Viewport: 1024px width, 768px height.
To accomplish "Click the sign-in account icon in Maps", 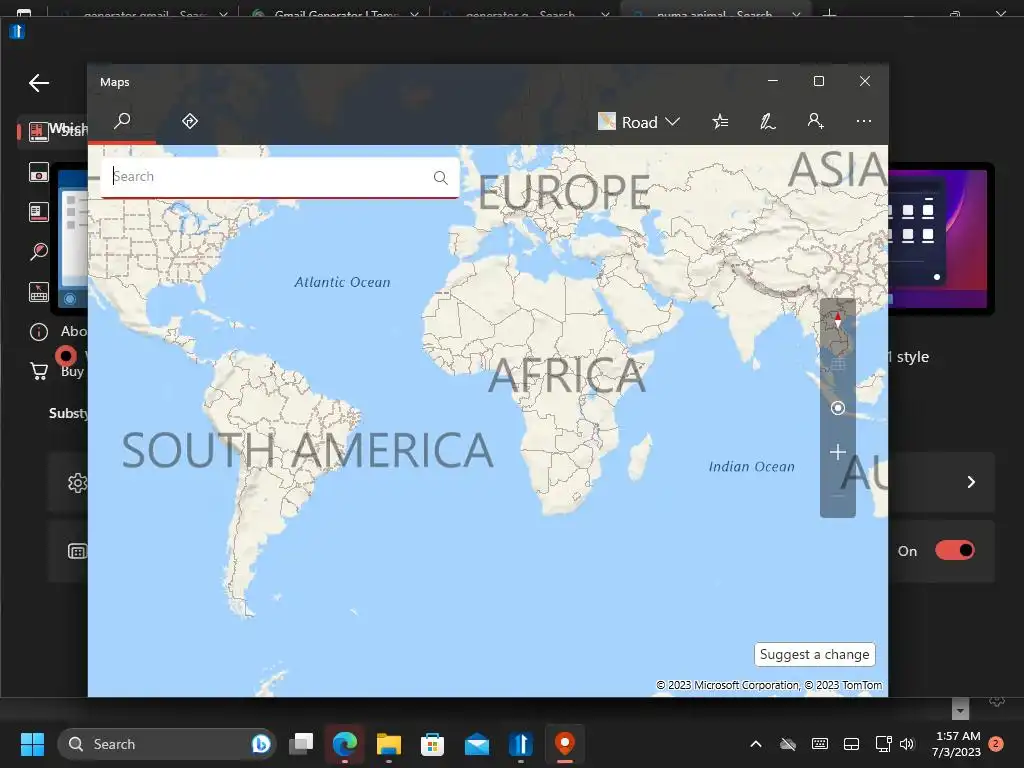I will click(x=815, y=121).
